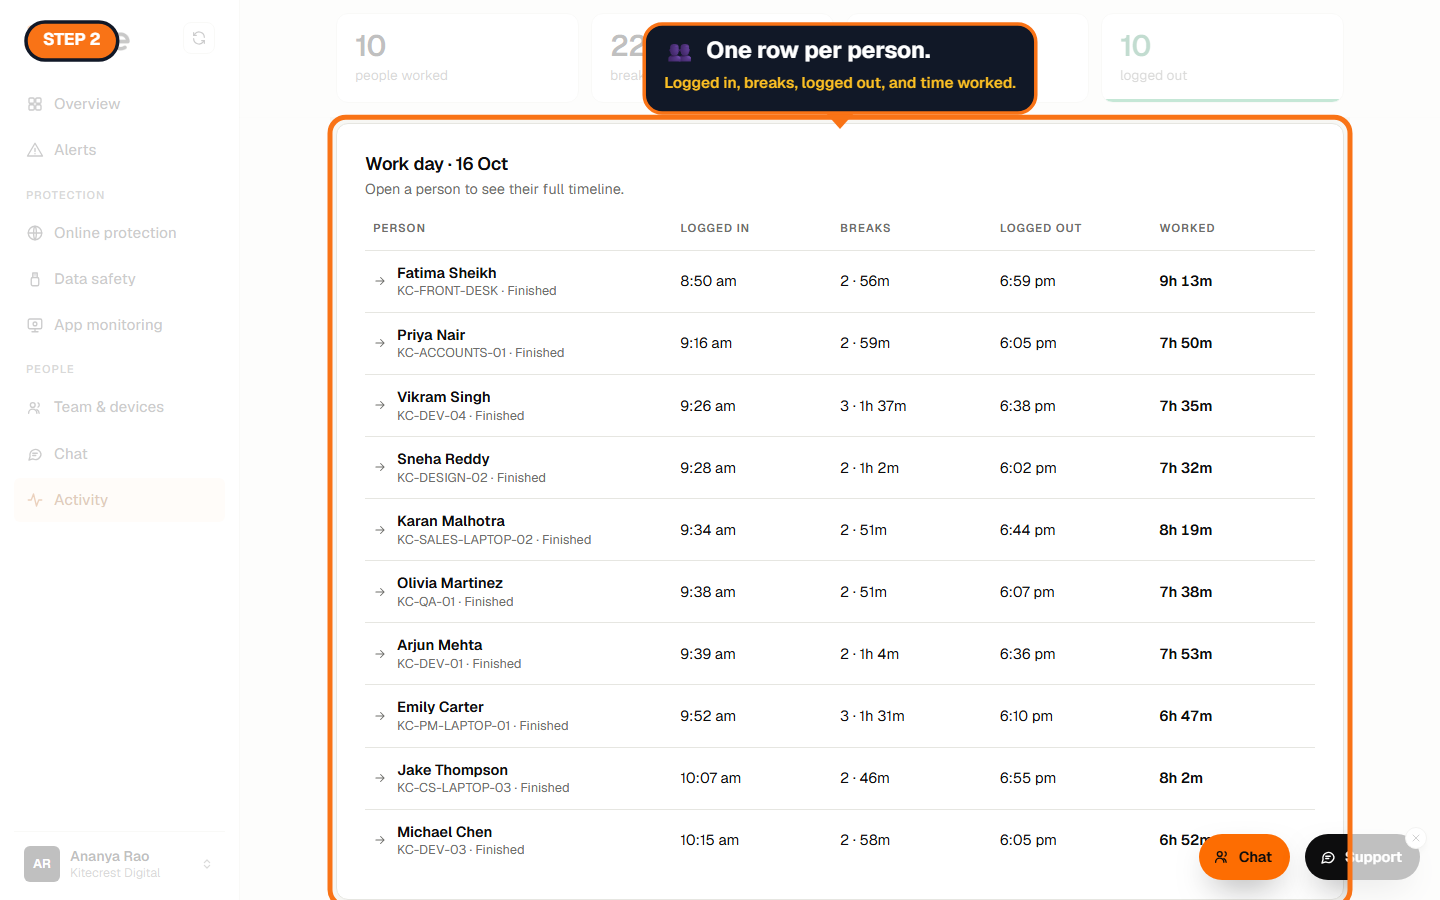Dismiss the Support widget with its close icon
The height and width of the screenshot is (900, 1440).
1416,838
